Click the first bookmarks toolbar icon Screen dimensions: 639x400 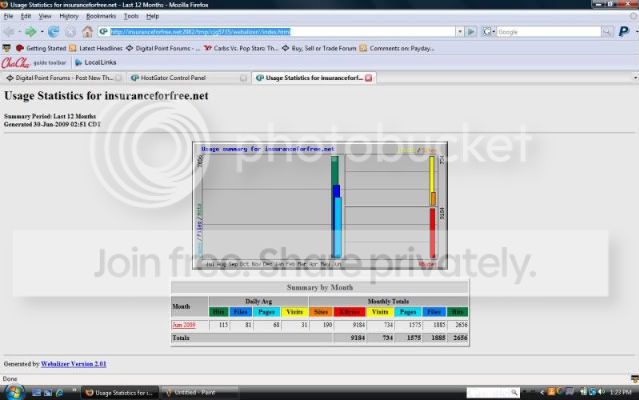7,48
